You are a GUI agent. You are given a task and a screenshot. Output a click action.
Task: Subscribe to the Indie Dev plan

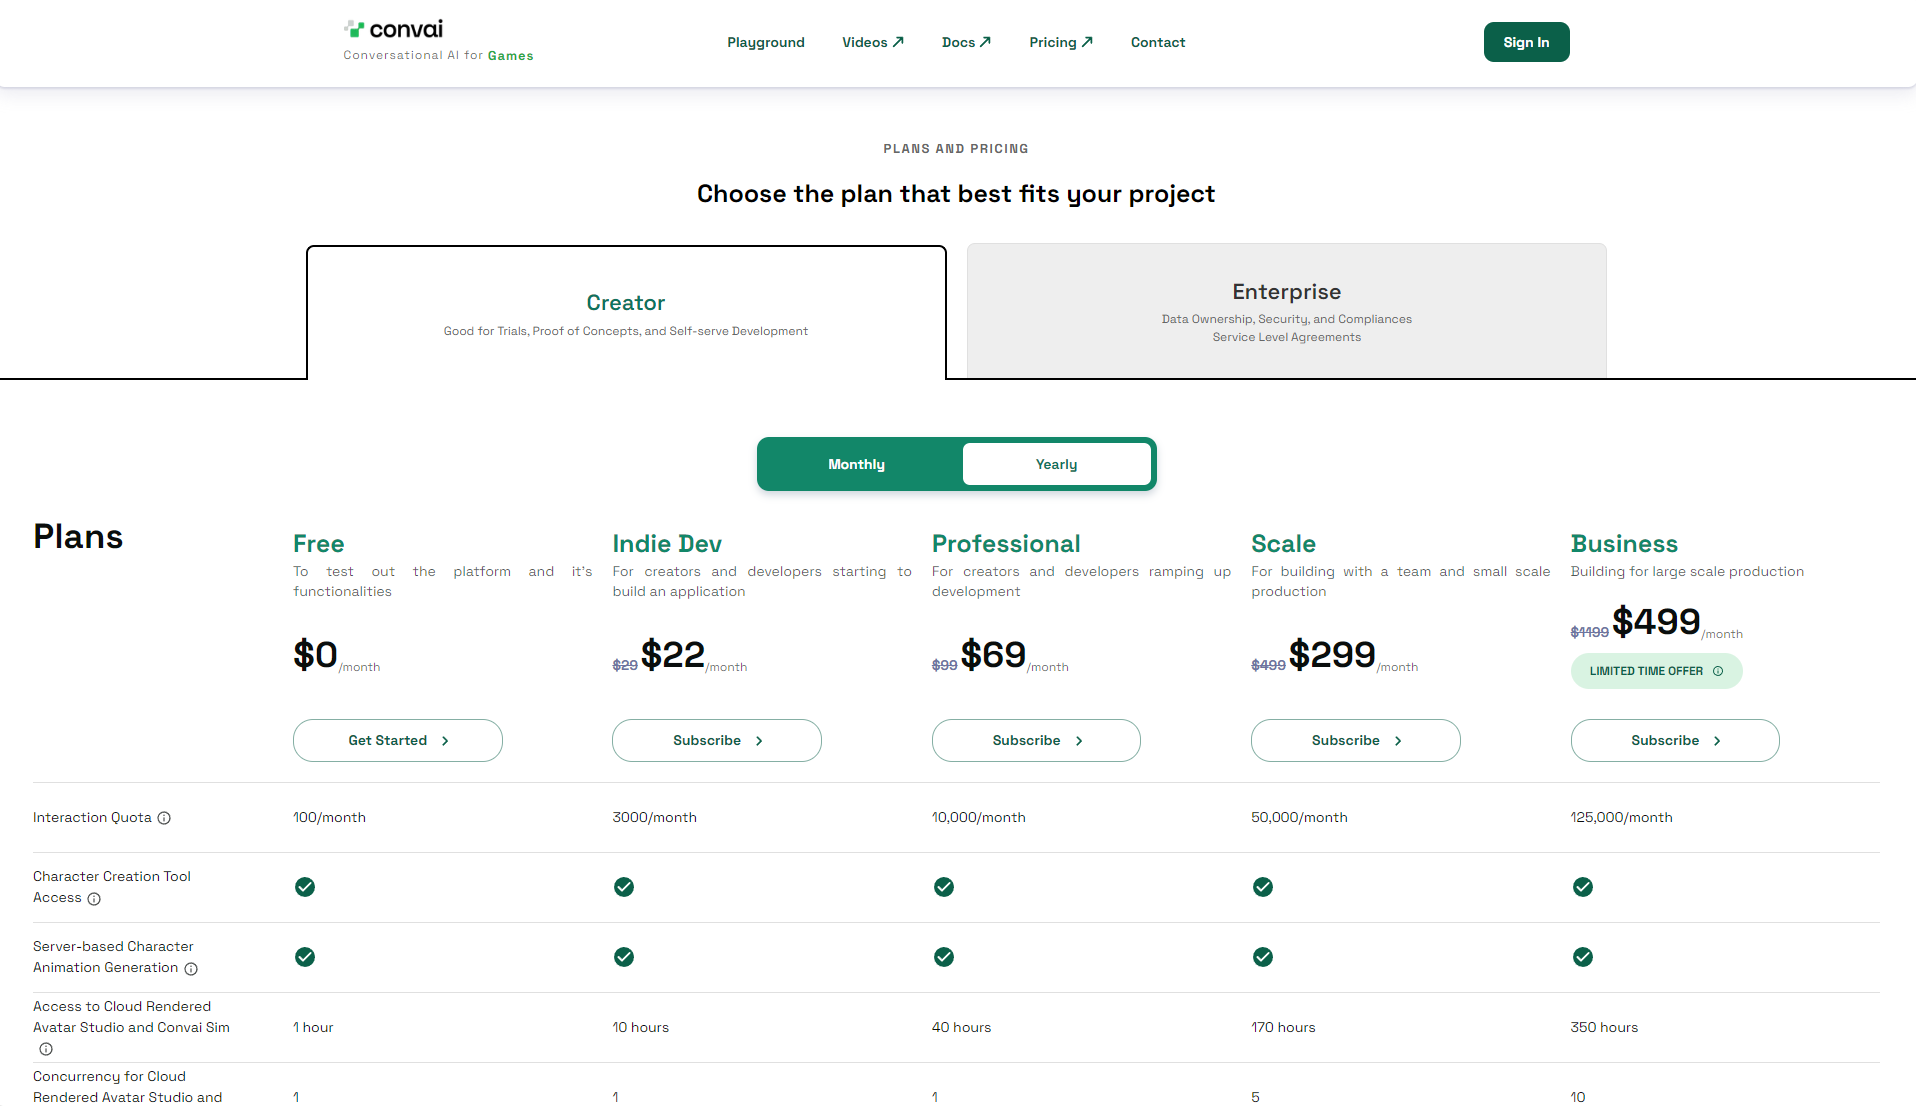717,740
